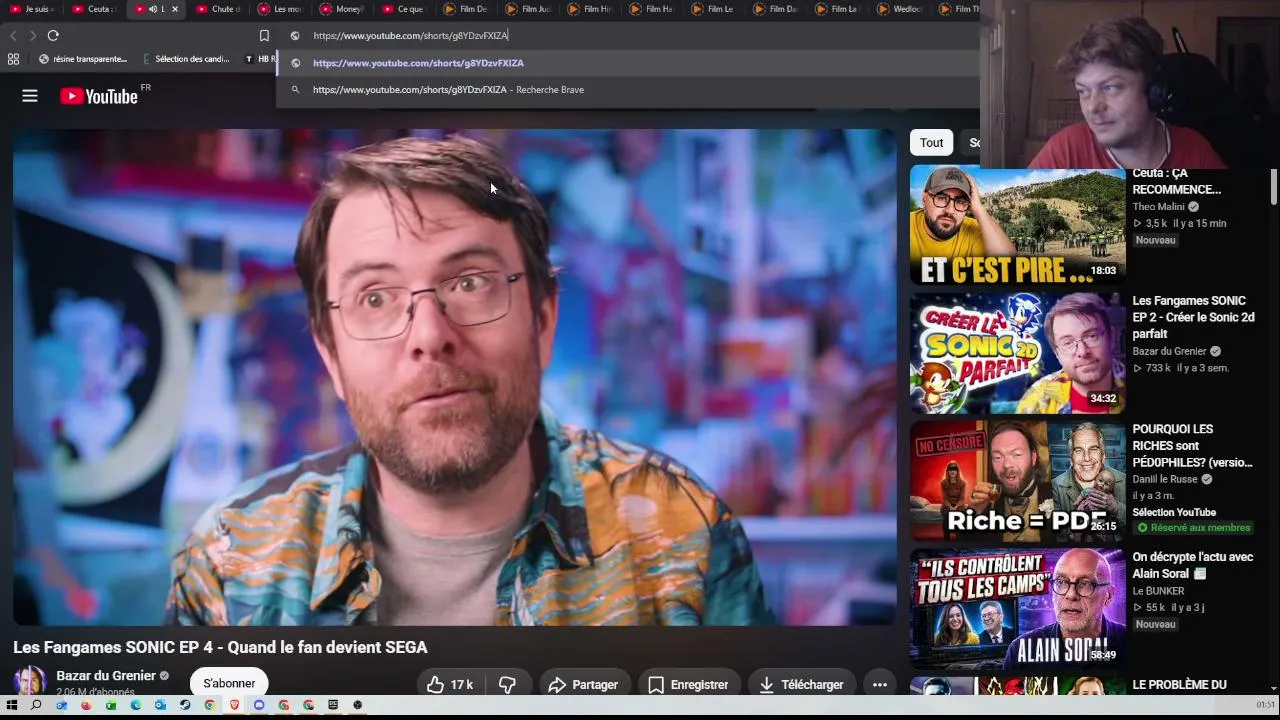Screen dimensions: 1280x720
Task: Choose the 'Recherche Brave' search suggestion
Action: 628,90
